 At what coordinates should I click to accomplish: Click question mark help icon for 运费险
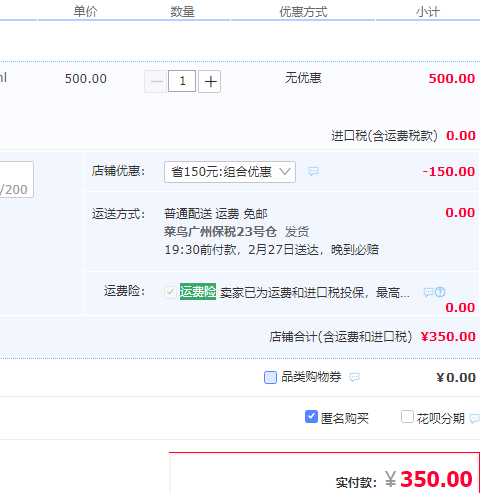click(440, 292)
